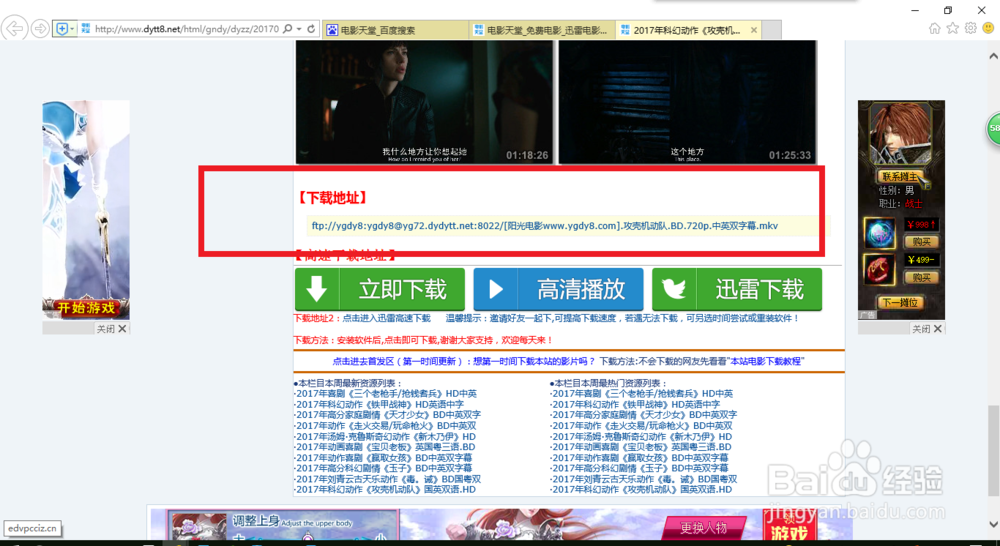Click the page scrollbar down arrow
1000x546 pixels.
point(993,524)
